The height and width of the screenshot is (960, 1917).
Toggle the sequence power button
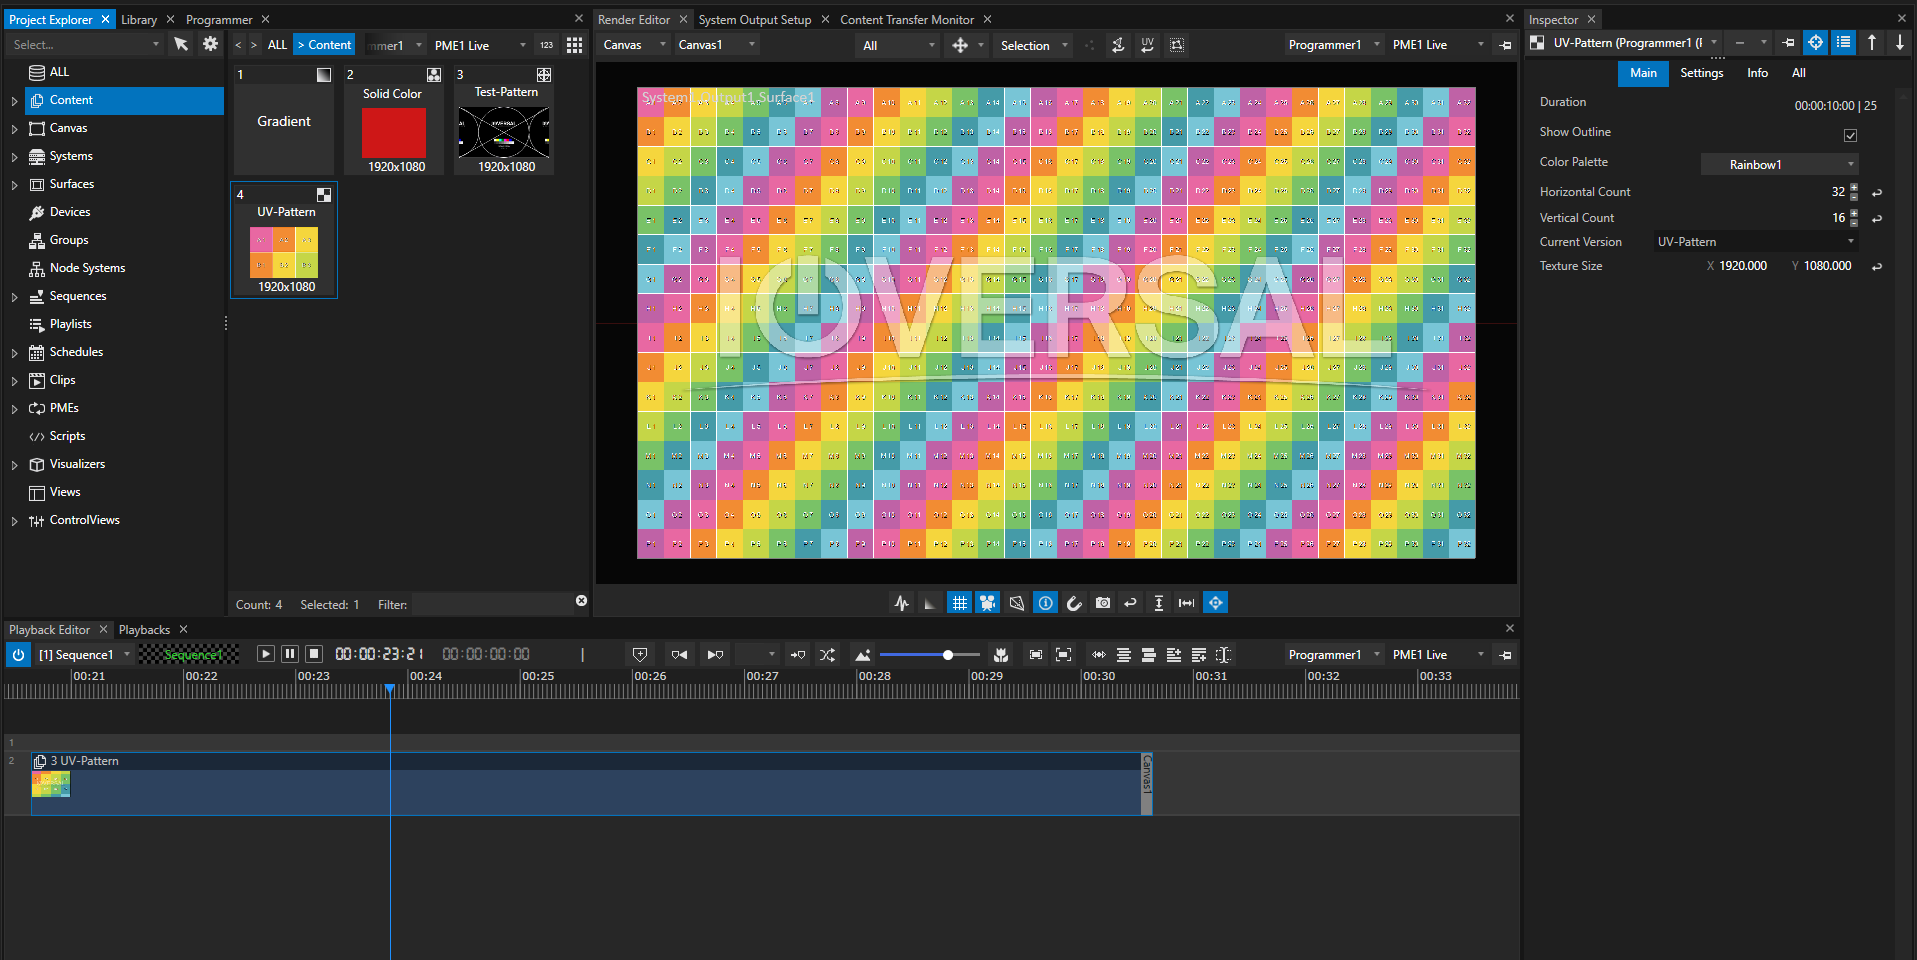pos(18,655)
